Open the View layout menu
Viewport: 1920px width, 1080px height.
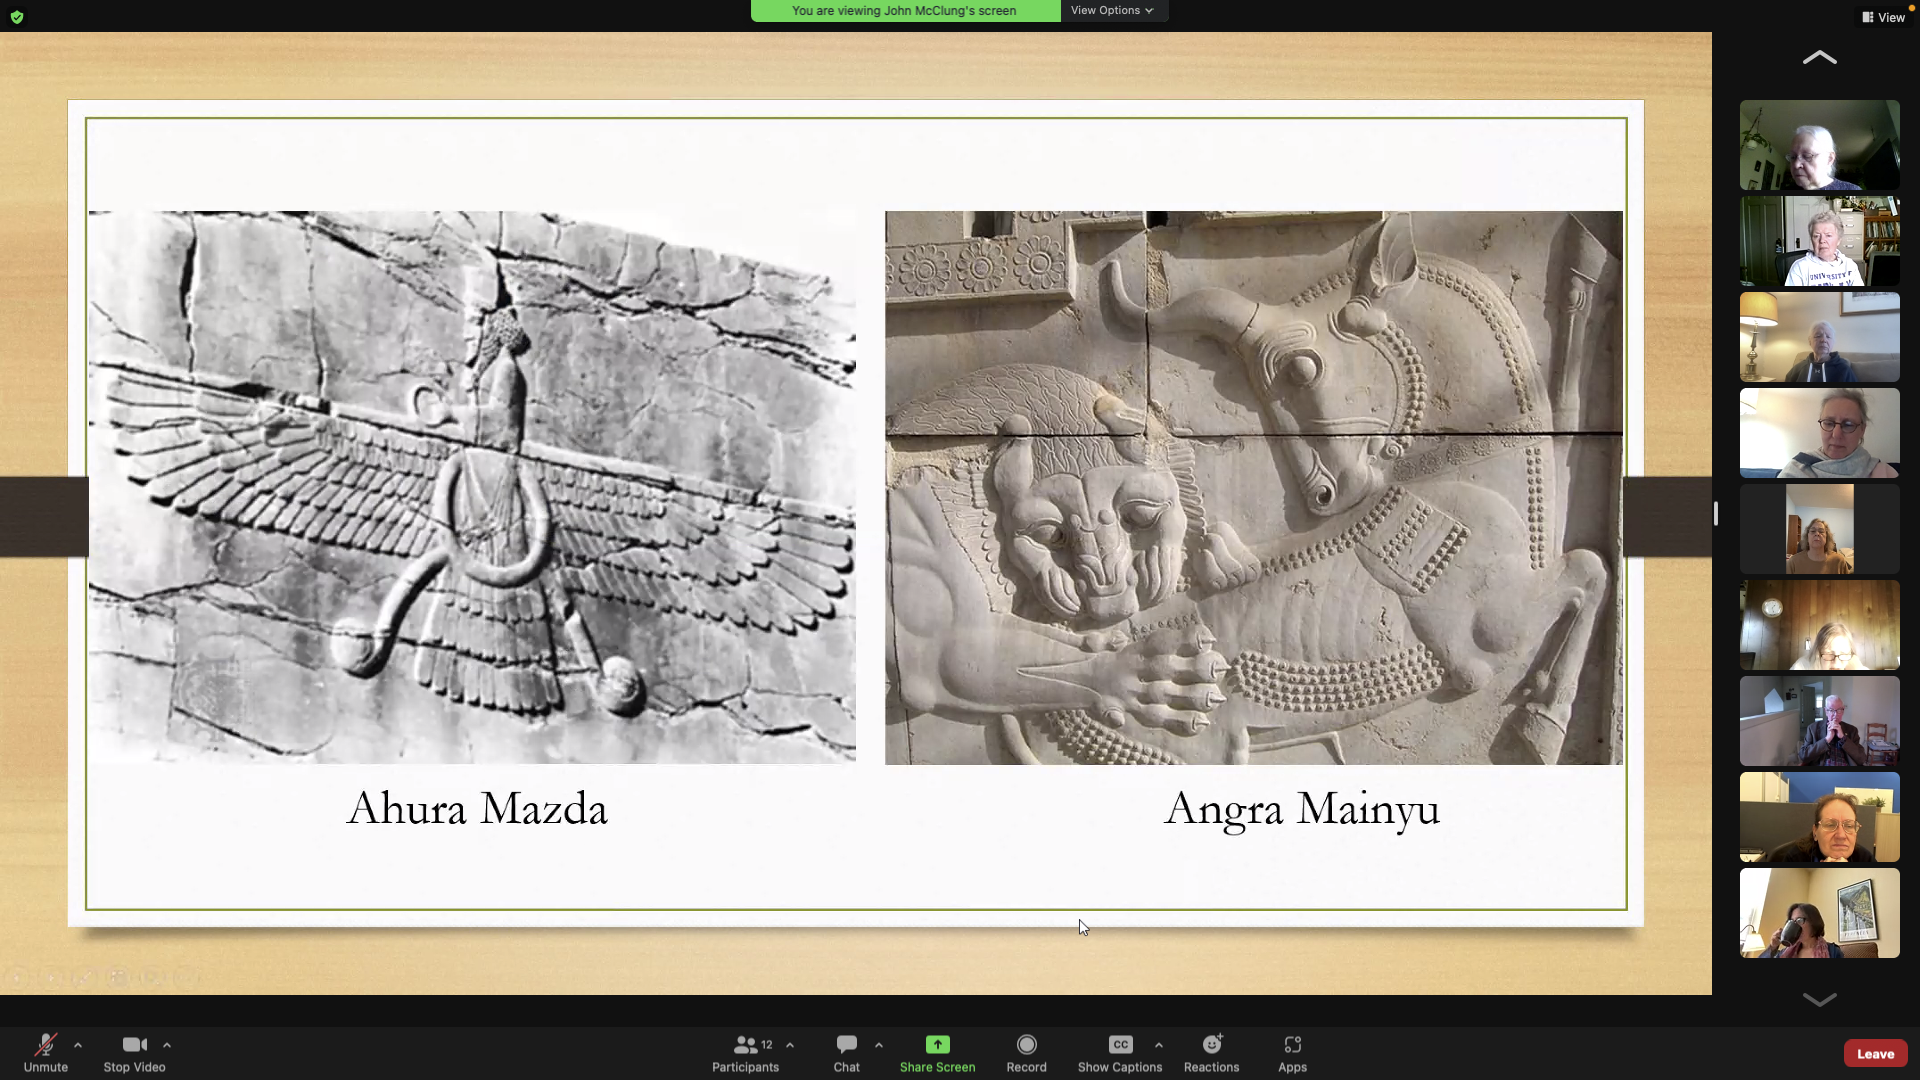tap(1883, 17)
